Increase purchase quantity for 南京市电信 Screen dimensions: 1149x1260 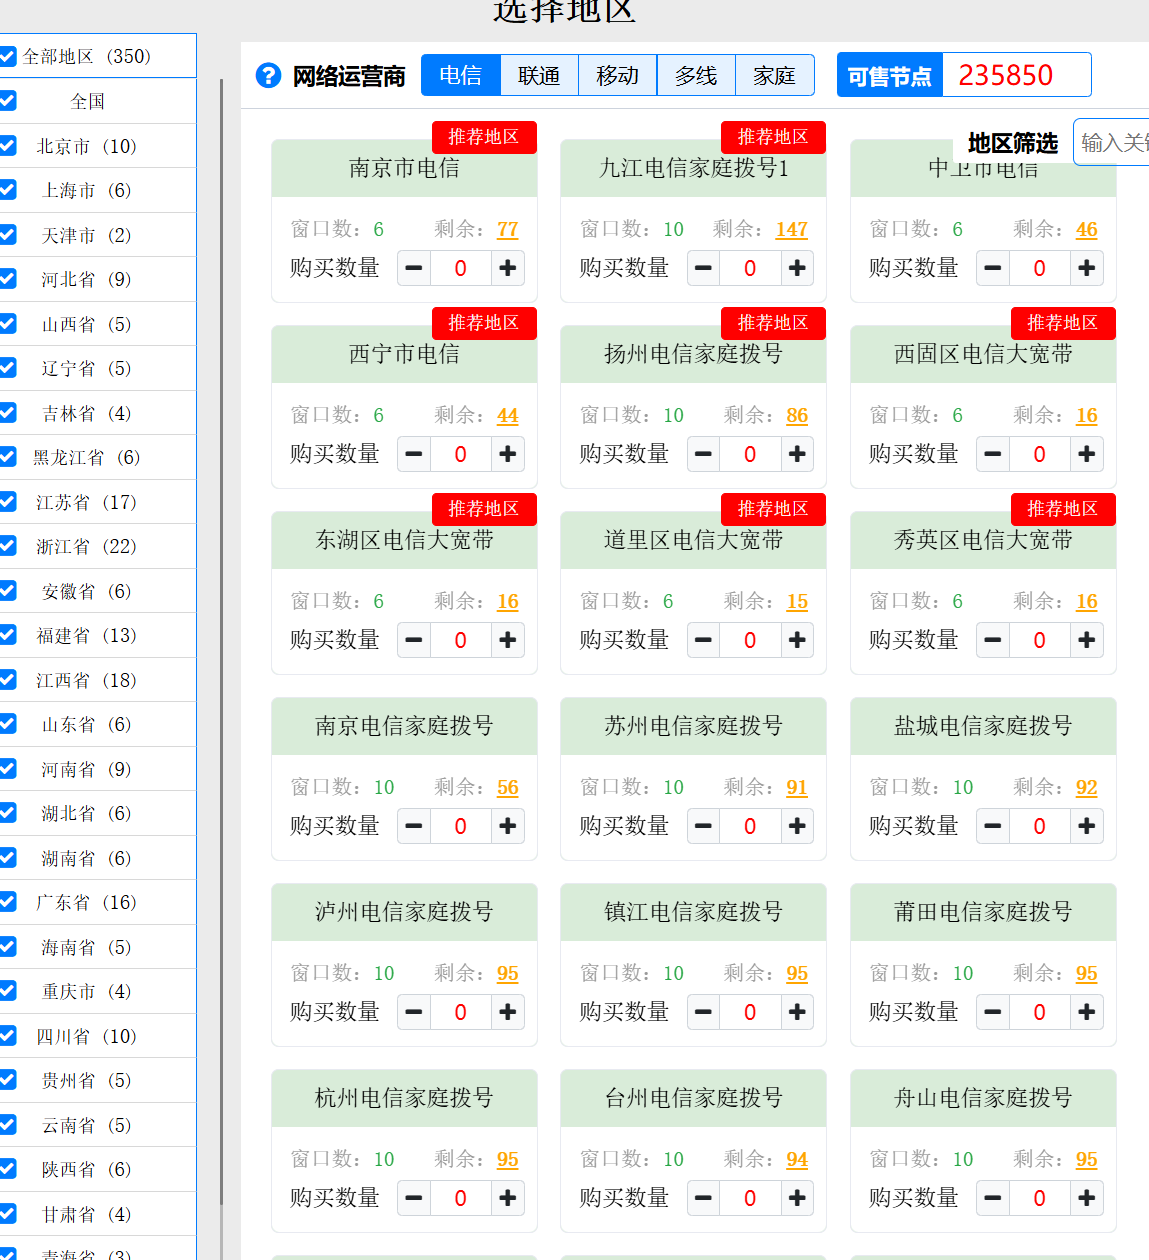[508, 268]
